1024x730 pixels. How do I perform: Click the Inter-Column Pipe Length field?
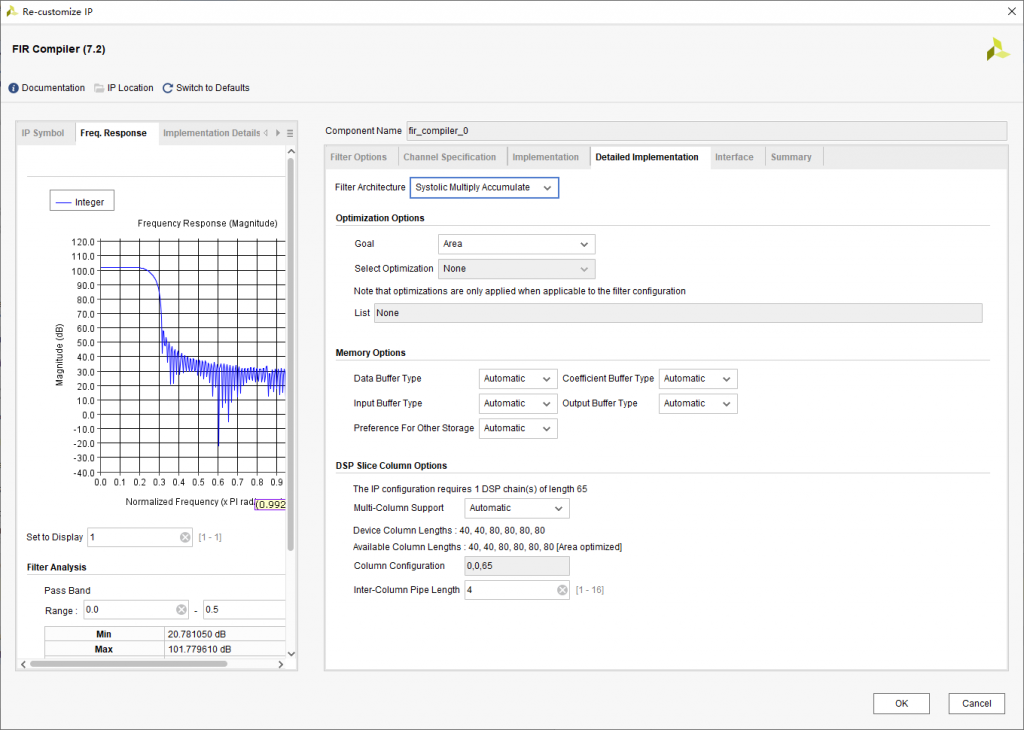coord(517,590)
